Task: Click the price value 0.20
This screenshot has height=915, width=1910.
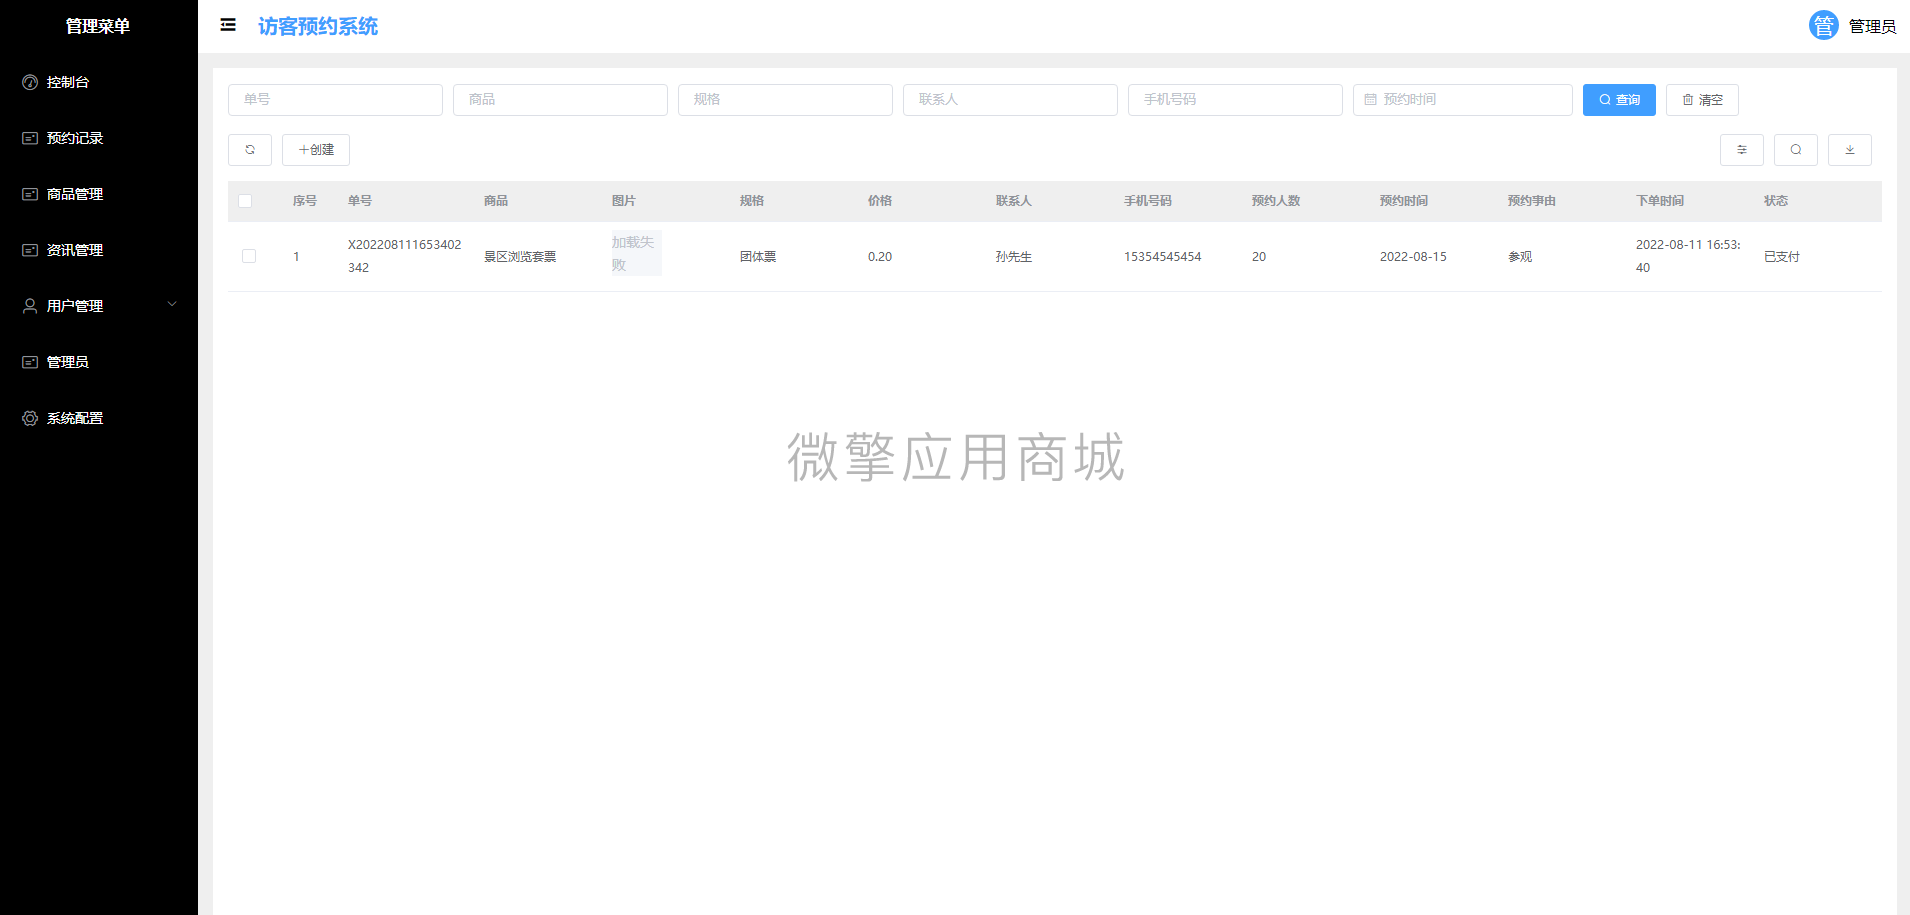Action: pyautogui.click(x=880, y=257)
